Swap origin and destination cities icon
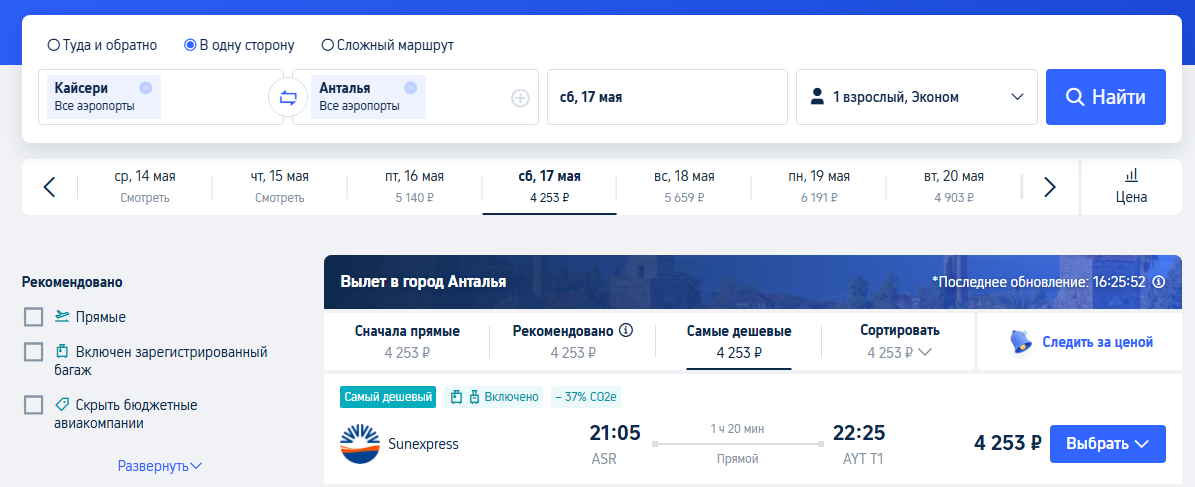Image resolution: width=1195 pixels, height=487 pixels. point(288,98)
